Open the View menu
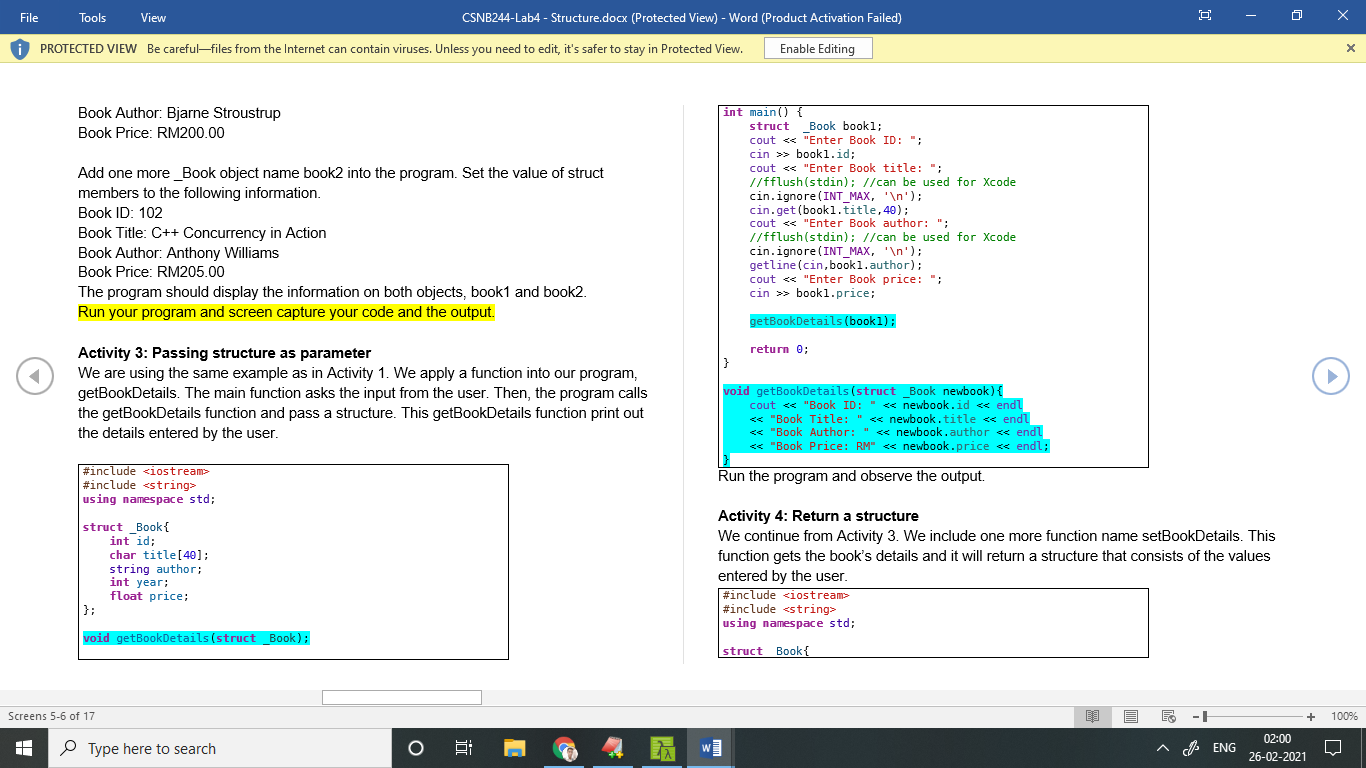This screenshot has width=1366, height=768. [x=153, y=17]
